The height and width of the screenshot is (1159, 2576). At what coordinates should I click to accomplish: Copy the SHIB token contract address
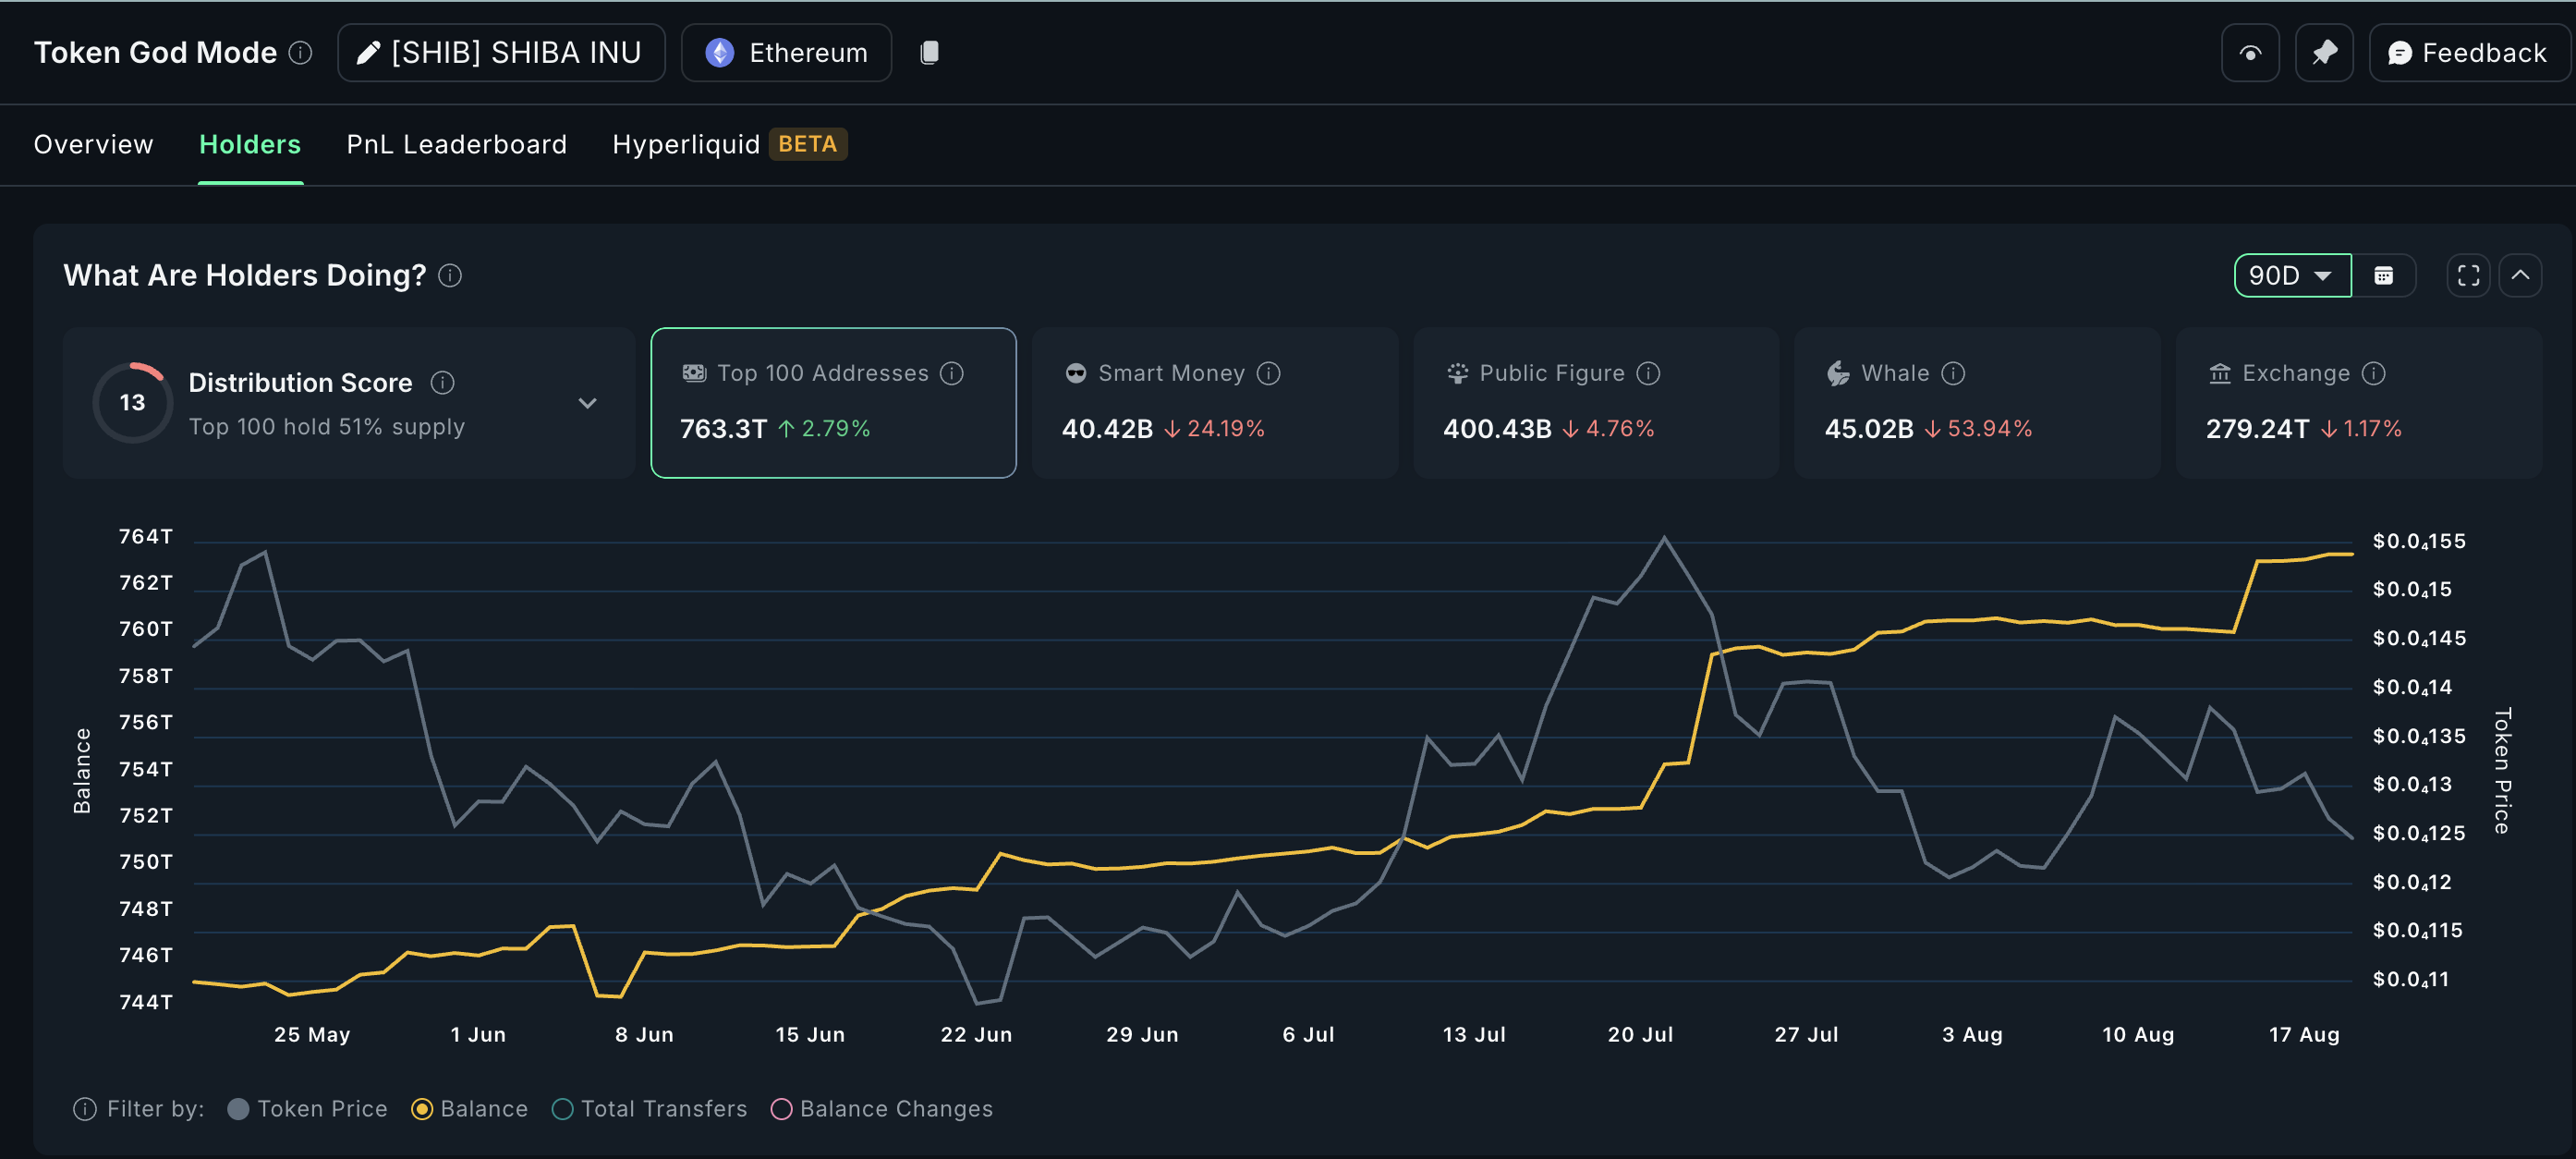tap(929, 52)
